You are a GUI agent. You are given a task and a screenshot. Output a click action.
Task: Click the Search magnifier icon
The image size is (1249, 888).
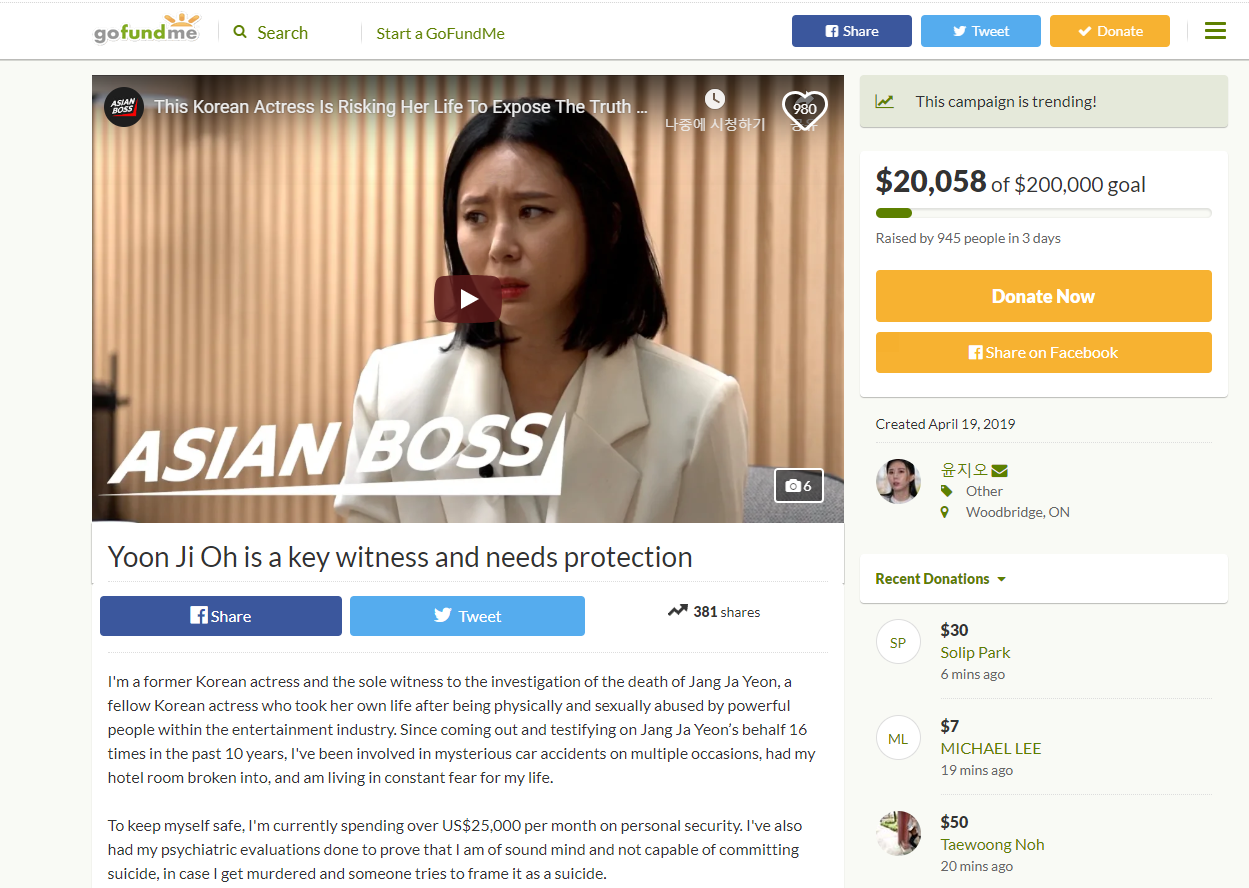tap(240, 32)
